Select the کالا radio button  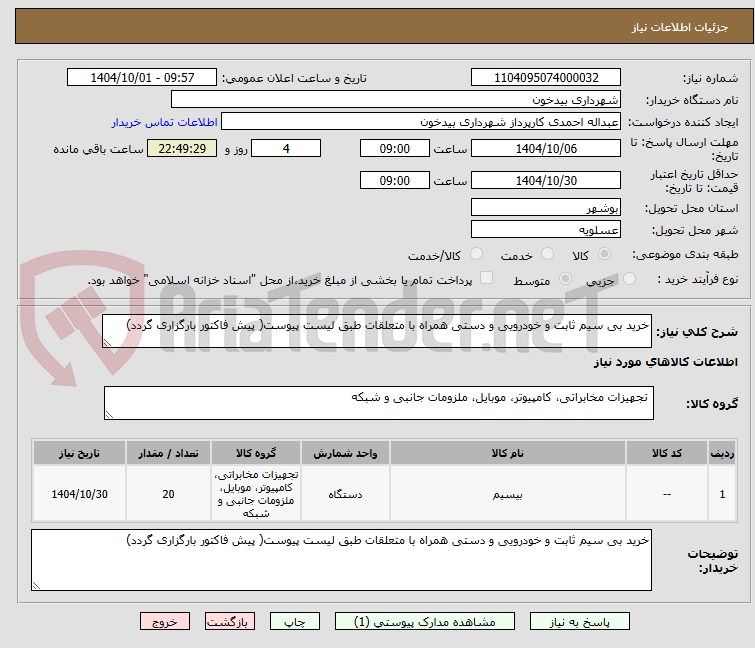click(604, 254)
